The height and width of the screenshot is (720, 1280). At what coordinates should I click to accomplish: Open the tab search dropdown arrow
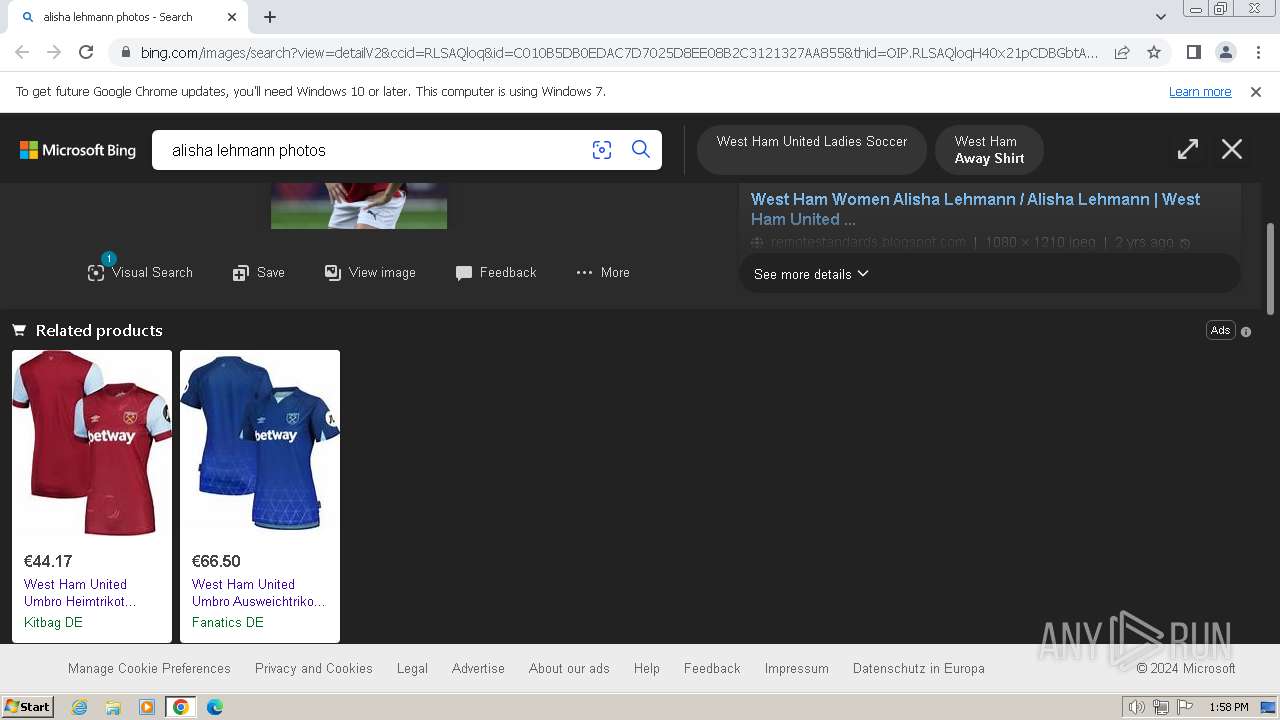click(x=1161, y=17)
